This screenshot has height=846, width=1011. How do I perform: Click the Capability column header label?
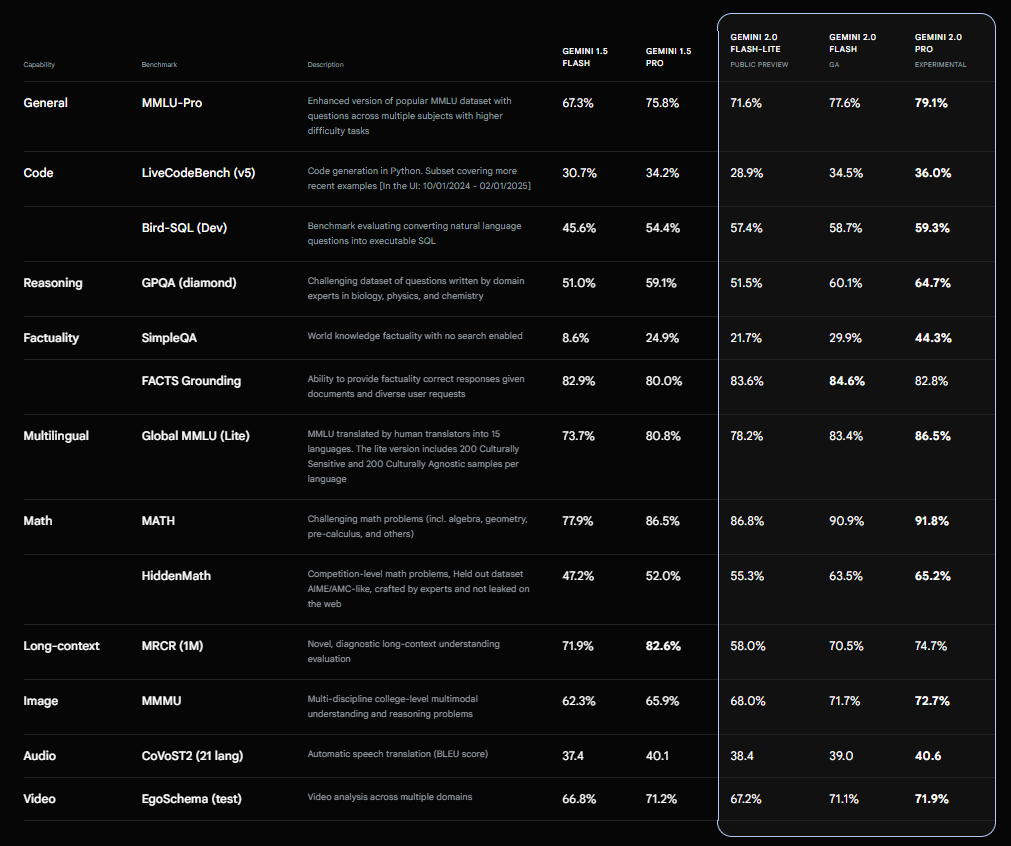coord(39,65)
